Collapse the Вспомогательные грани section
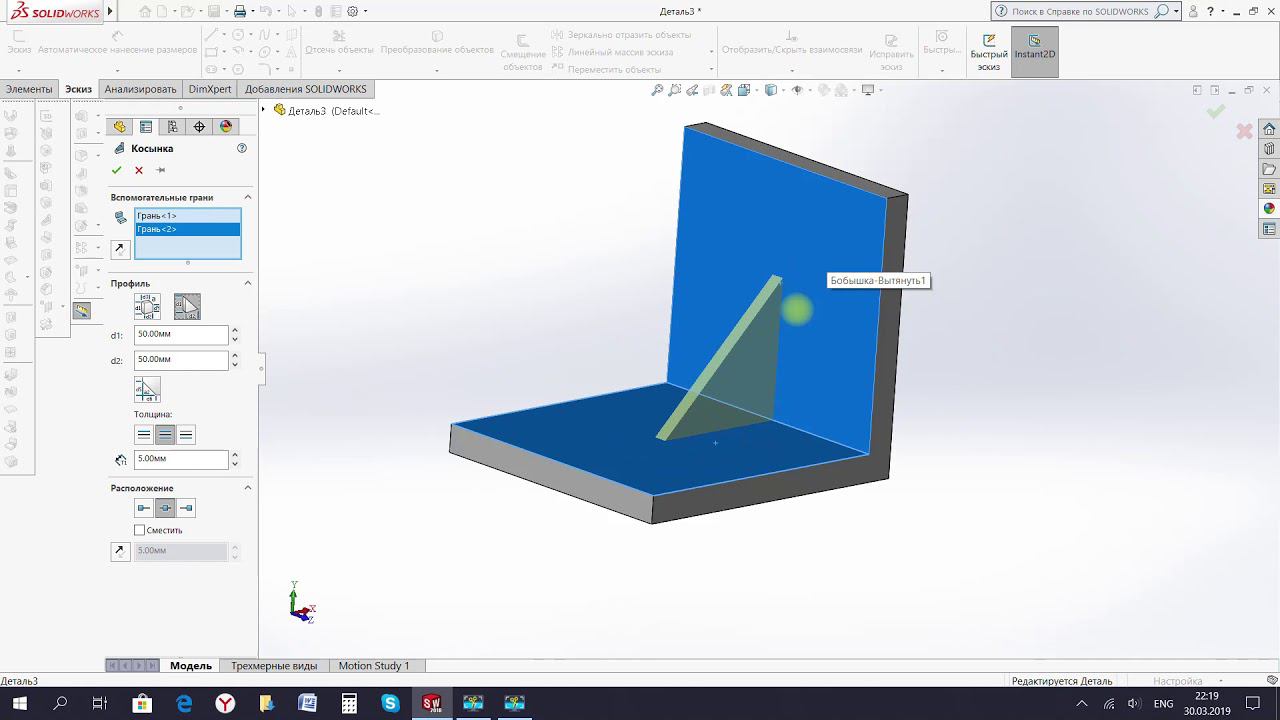This screenshot has height=720, width=1280. (x=247, y=197)
